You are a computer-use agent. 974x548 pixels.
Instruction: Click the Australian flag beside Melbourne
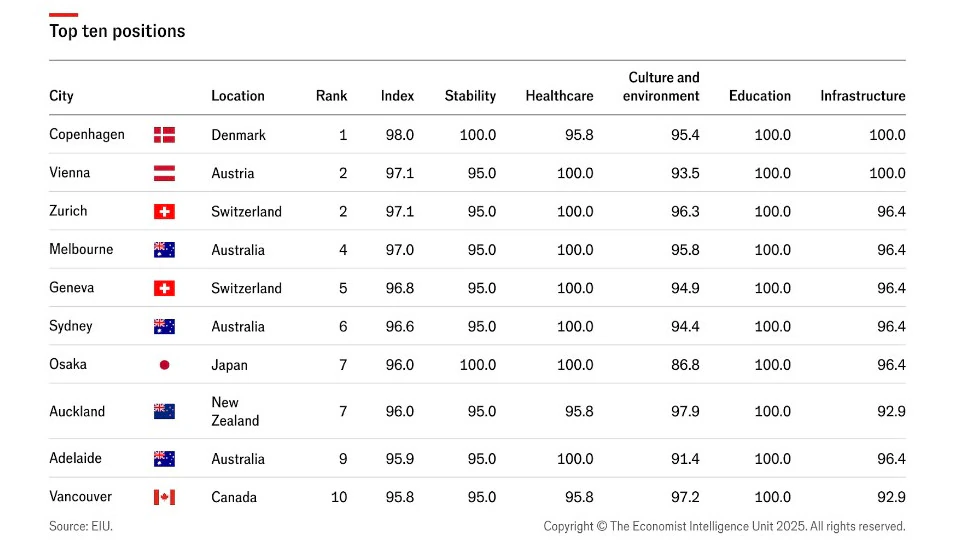tap(164, 250)
